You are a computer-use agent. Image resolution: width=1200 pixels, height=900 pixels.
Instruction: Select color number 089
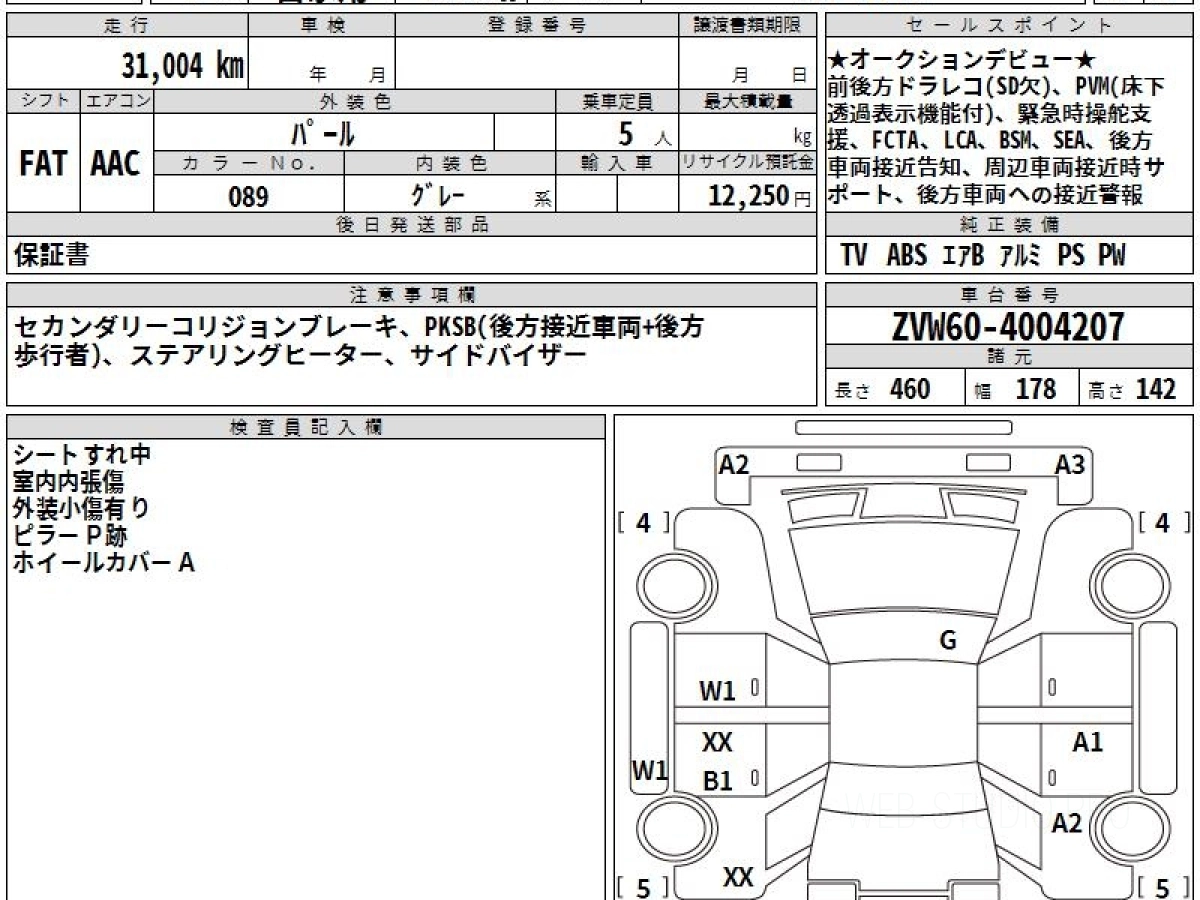[248, 197]
